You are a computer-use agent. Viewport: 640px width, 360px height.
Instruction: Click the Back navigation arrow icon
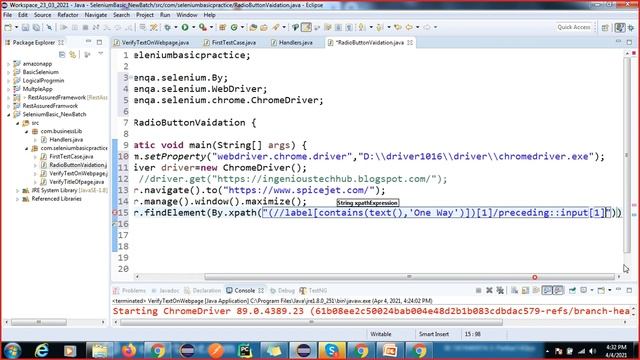pyautogui.click(x=409, y=27)
